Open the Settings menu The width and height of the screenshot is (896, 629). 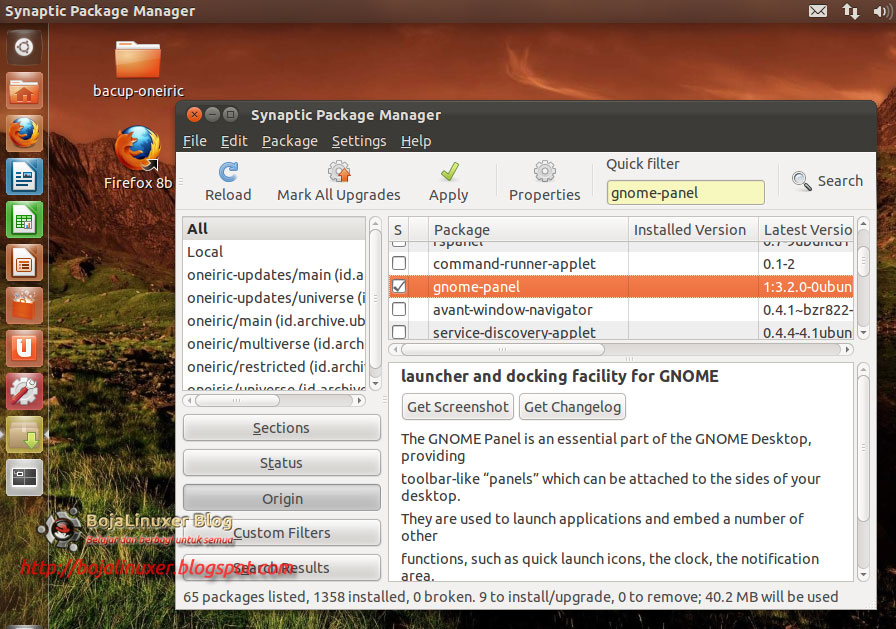[x=359, y=141]
